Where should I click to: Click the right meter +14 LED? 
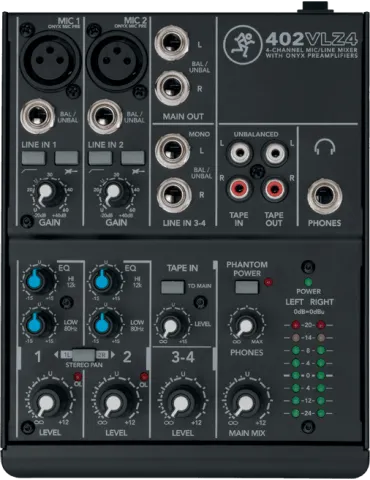point(321,338)
